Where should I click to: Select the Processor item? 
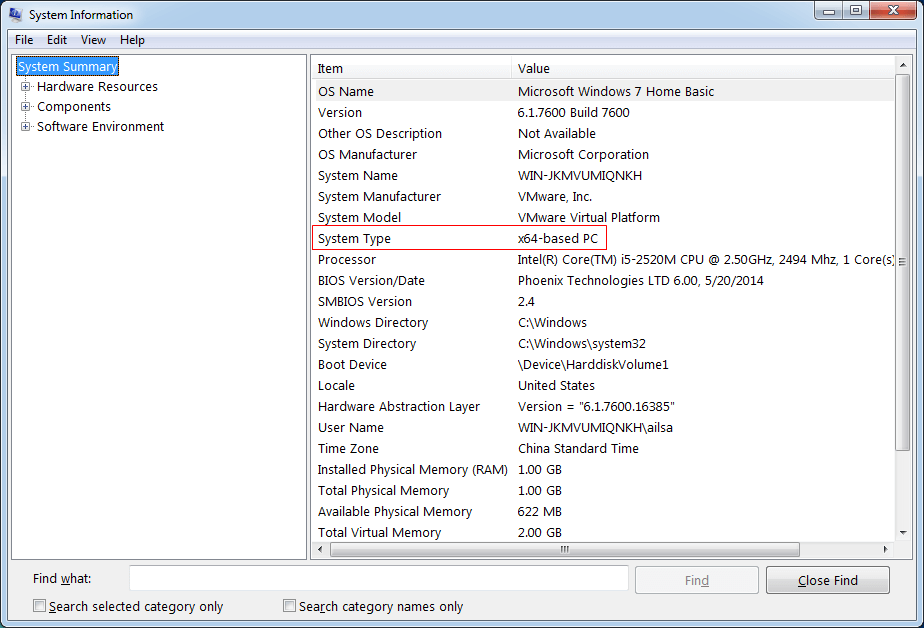346,260
